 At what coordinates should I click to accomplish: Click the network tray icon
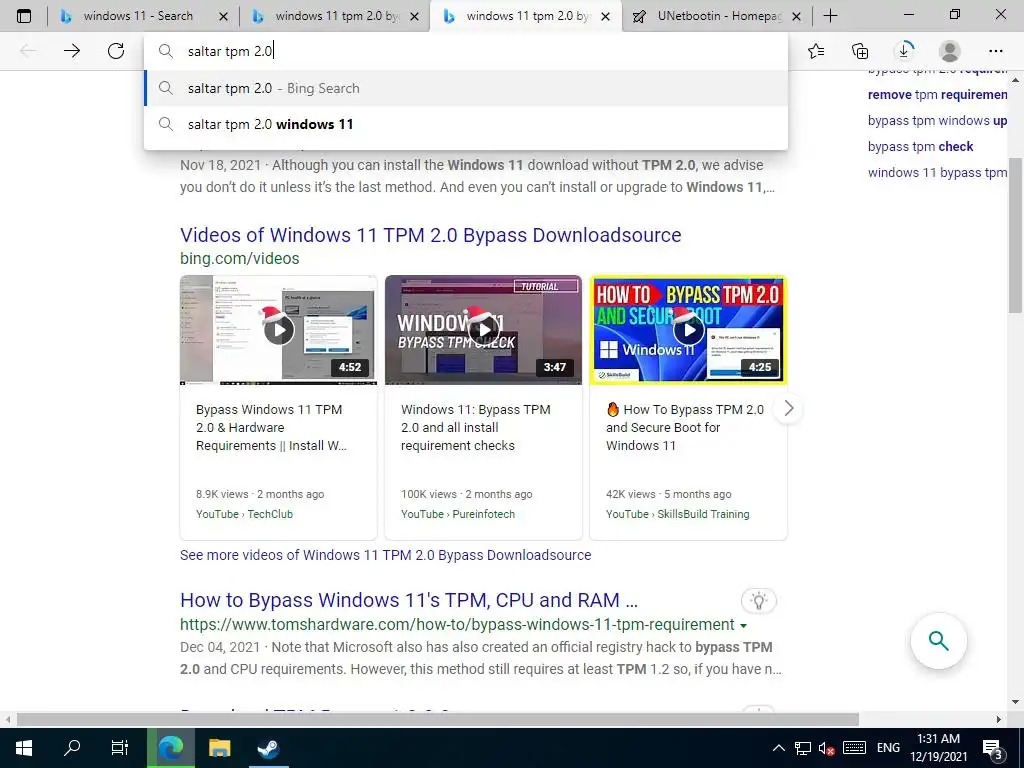(x=803, y=748)
